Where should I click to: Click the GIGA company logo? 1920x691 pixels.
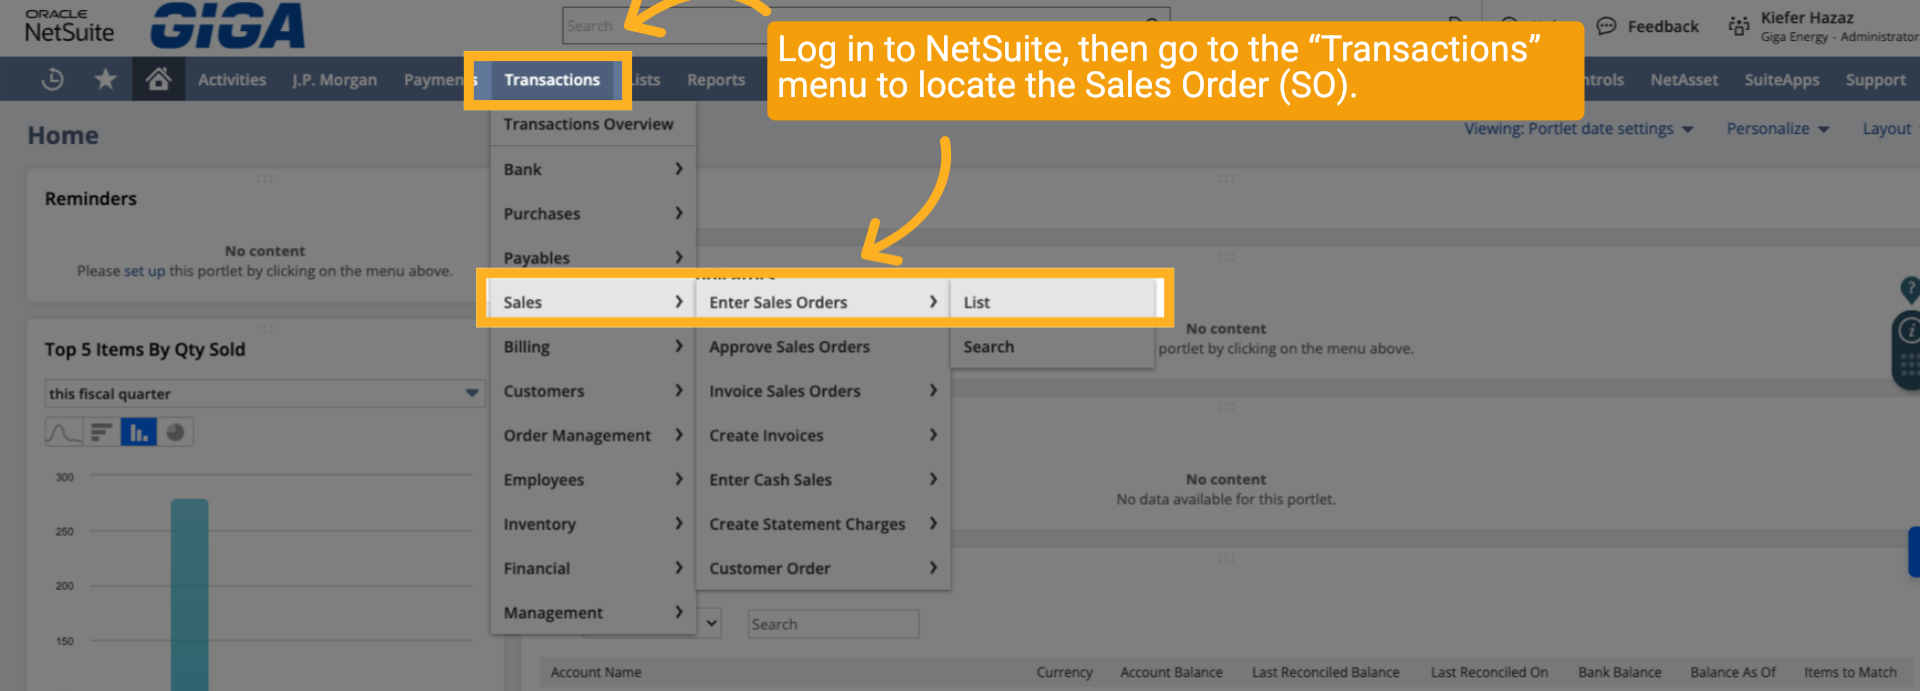228,26
